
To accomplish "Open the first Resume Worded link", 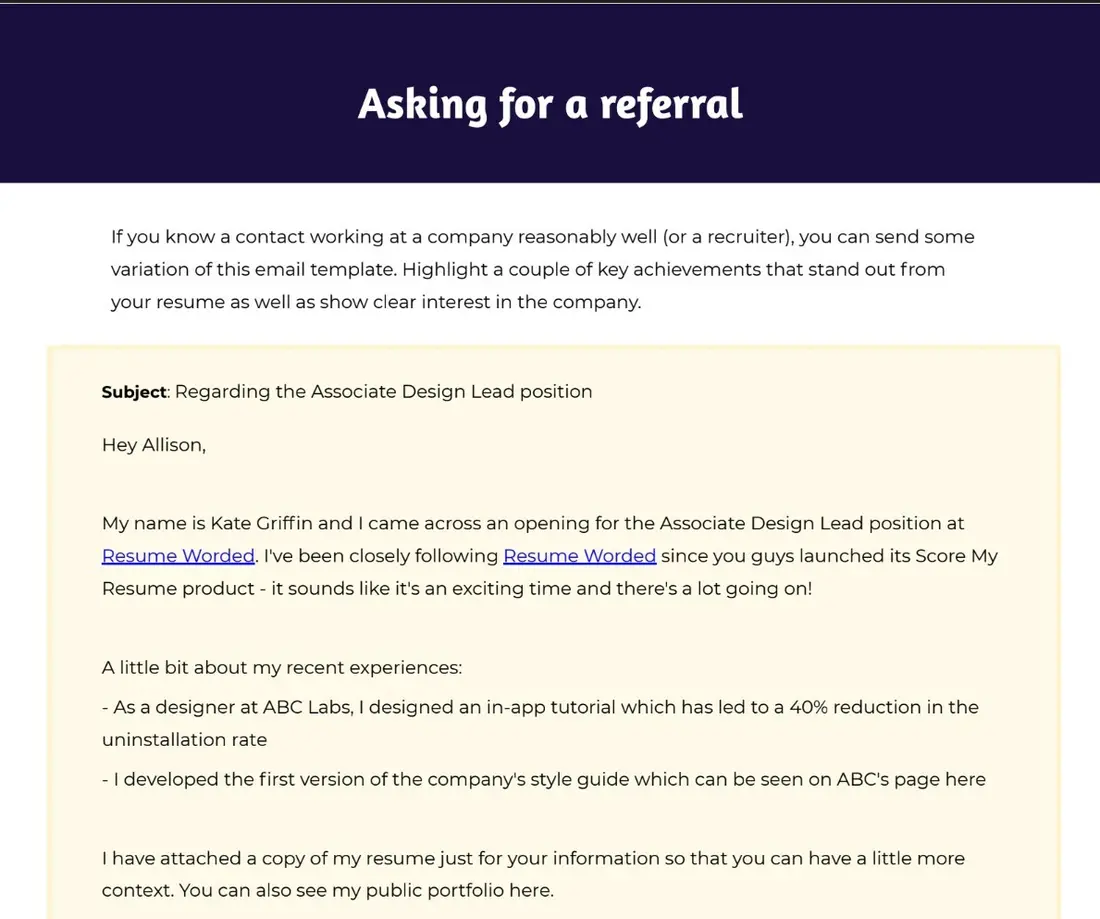I will (178, 556).
